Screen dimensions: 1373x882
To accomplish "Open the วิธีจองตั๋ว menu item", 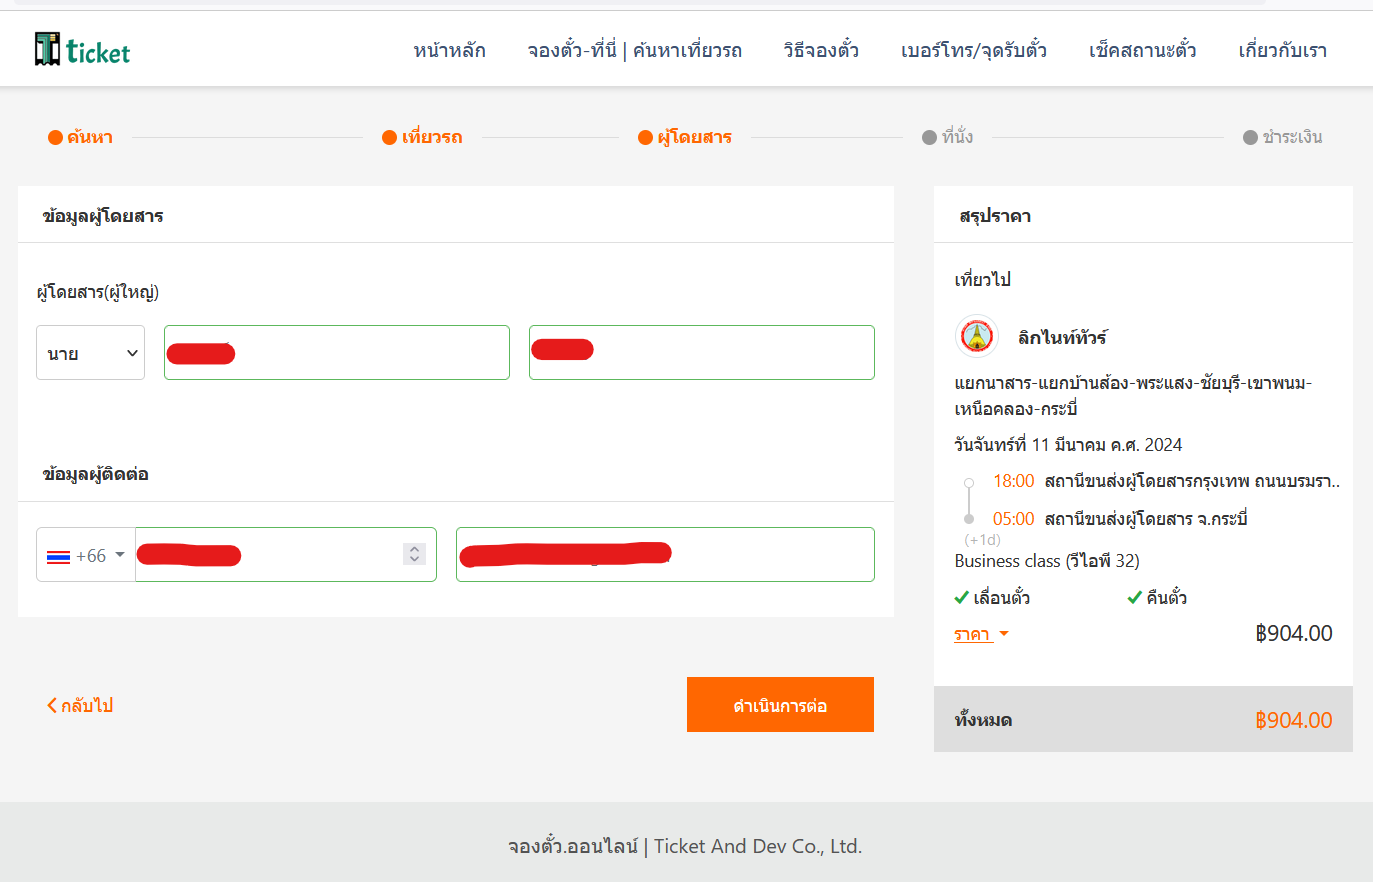I will (821, 50).
